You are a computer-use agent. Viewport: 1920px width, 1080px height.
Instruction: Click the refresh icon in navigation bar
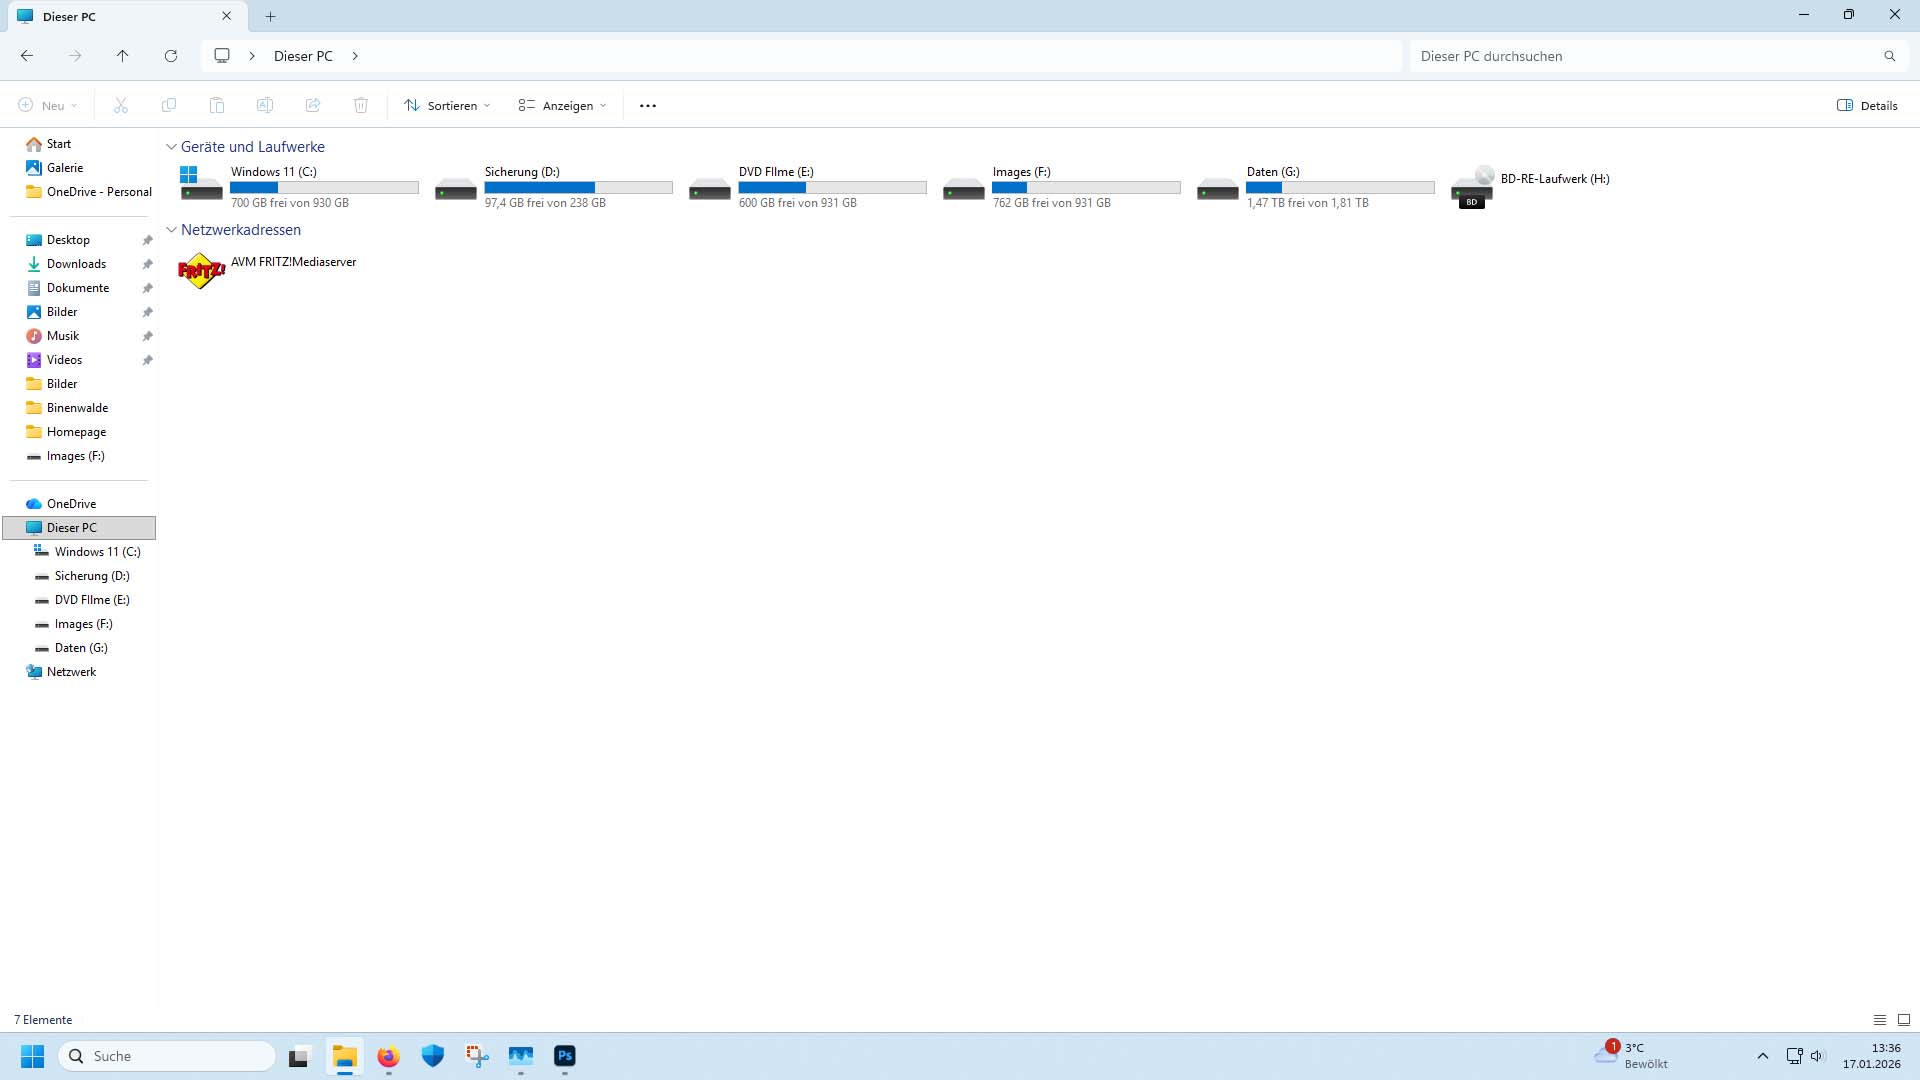pyautogui.click(x=171, y=56)
